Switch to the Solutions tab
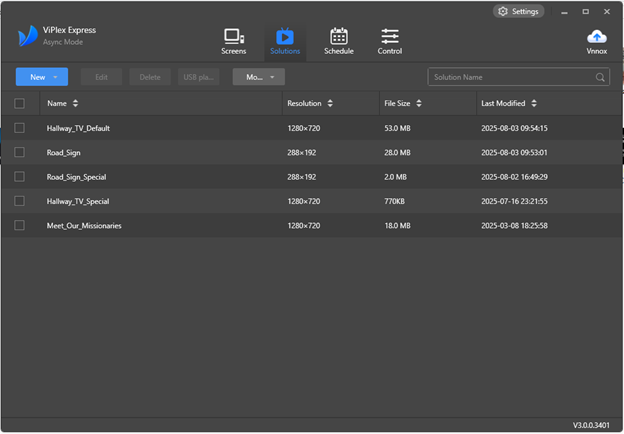The height and width of the screenshot is (434, 624). coord(285,41)
